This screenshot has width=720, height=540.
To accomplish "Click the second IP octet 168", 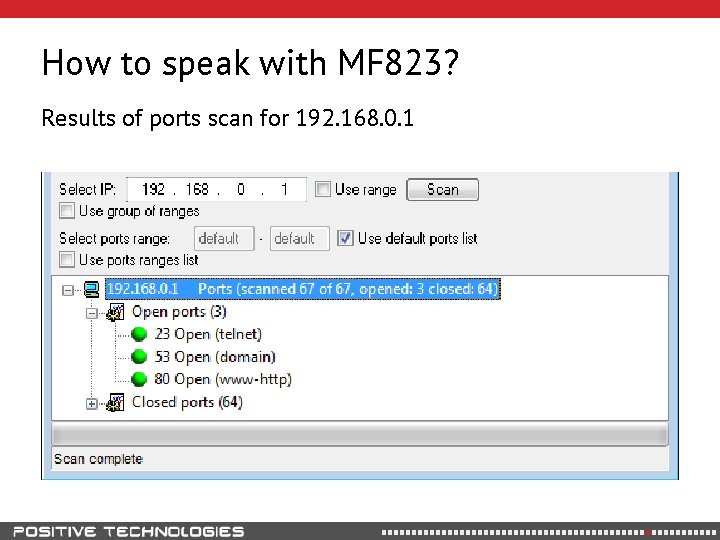I will (x=197, y=189).
